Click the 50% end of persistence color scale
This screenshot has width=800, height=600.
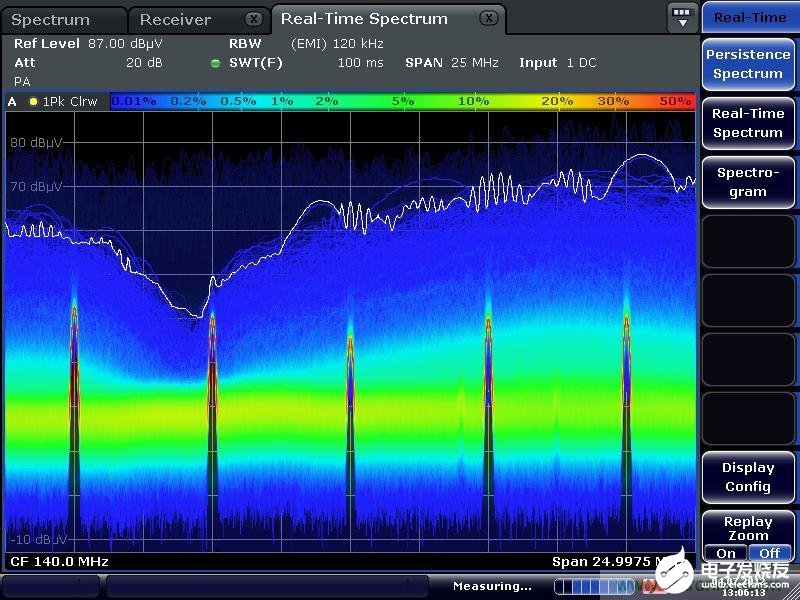coord(676,101)
